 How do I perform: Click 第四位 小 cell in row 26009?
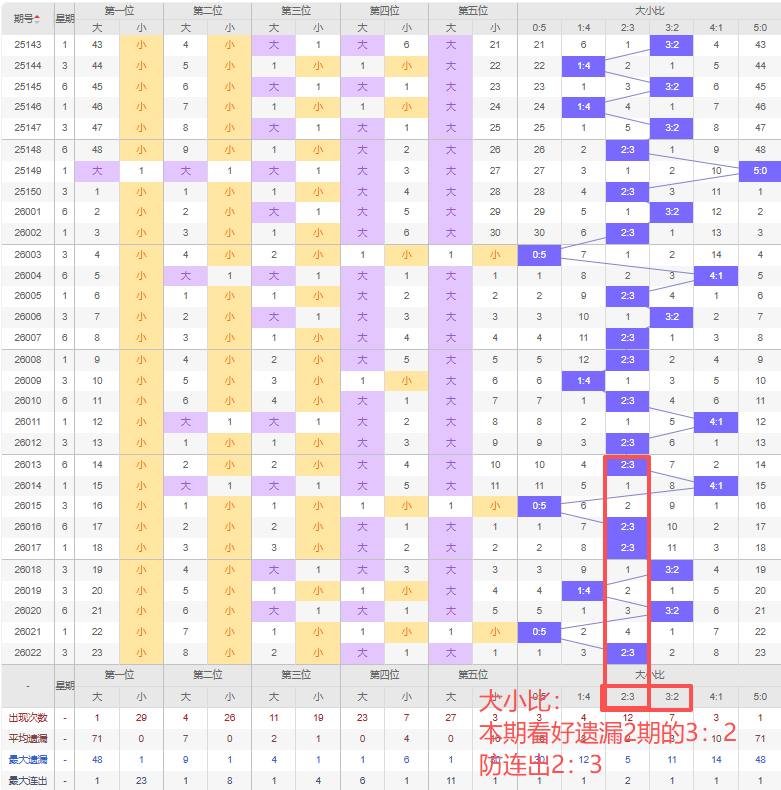pyautogui.click(x=406, y=381)
